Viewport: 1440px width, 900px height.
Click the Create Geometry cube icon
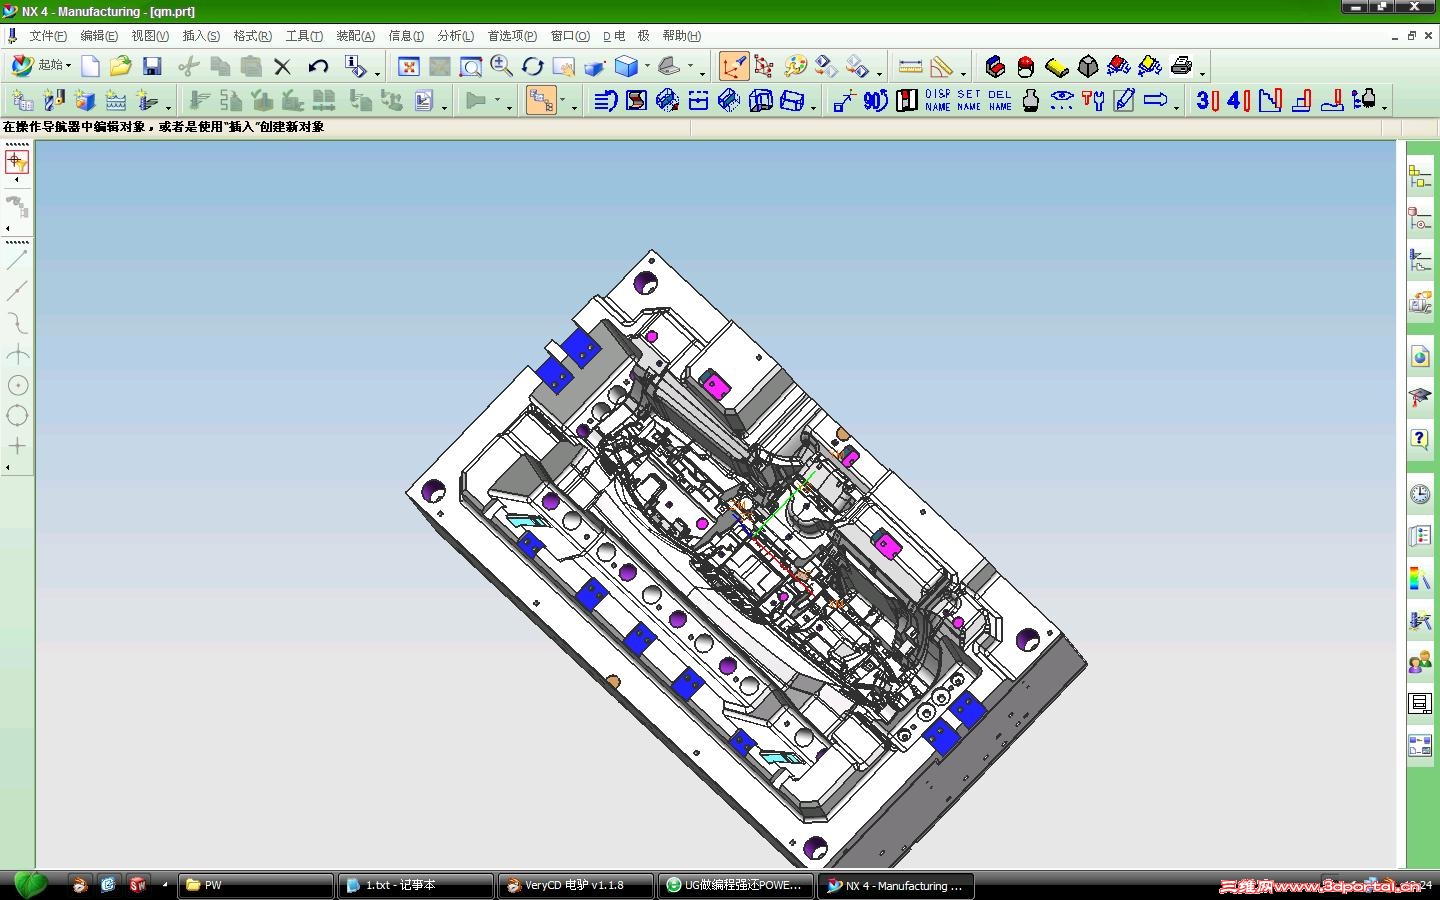[85, 100]
